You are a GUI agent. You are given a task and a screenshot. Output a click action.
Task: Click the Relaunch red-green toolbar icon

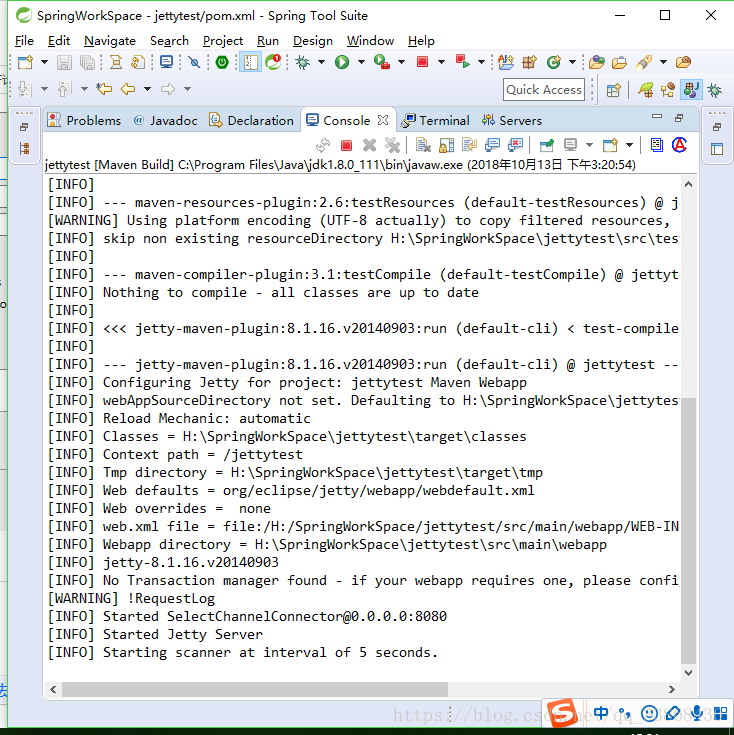pyautogui.click(x=462, y=62)
